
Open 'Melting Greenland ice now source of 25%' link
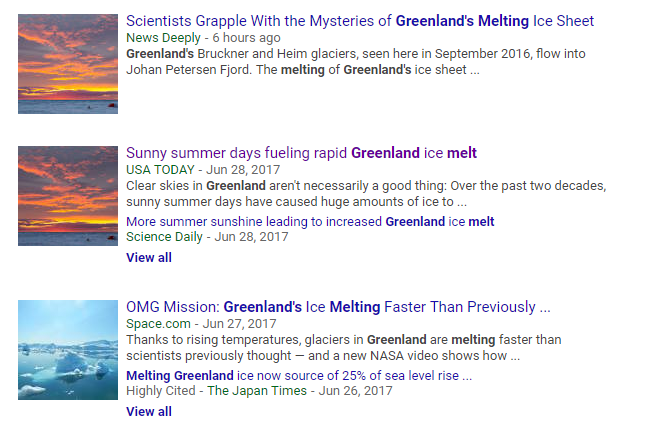pos(299,375)
